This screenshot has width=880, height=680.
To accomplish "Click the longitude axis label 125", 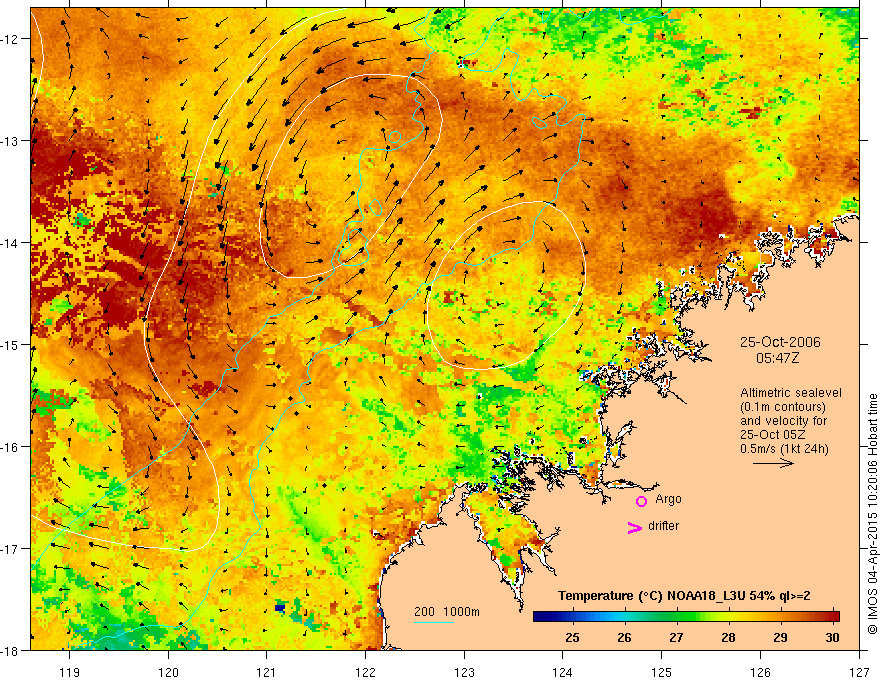I will [662, 672].
